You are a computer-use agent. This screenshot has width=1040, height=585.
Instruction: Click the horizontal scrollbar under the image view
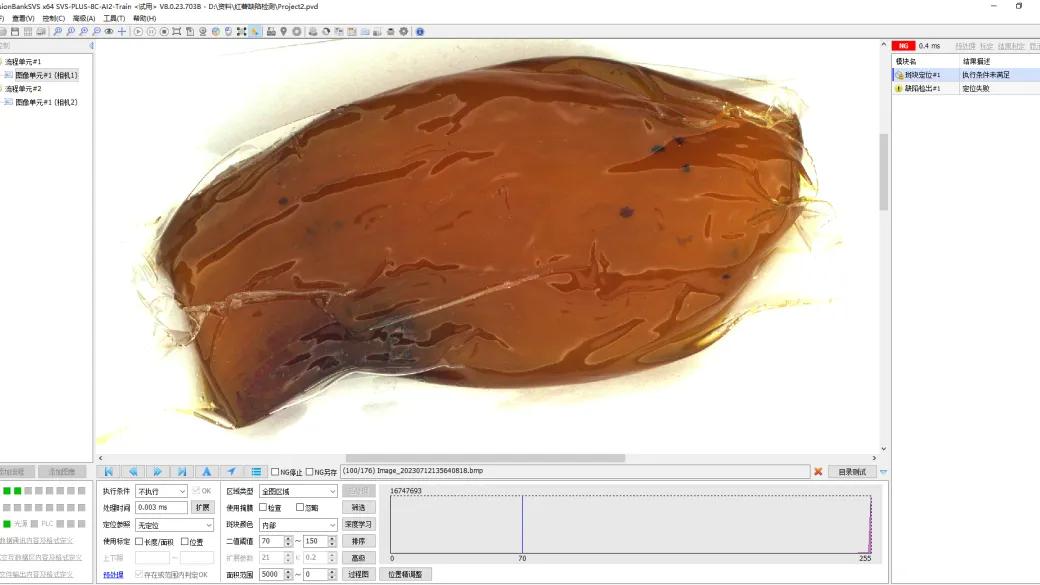(485, 458)
